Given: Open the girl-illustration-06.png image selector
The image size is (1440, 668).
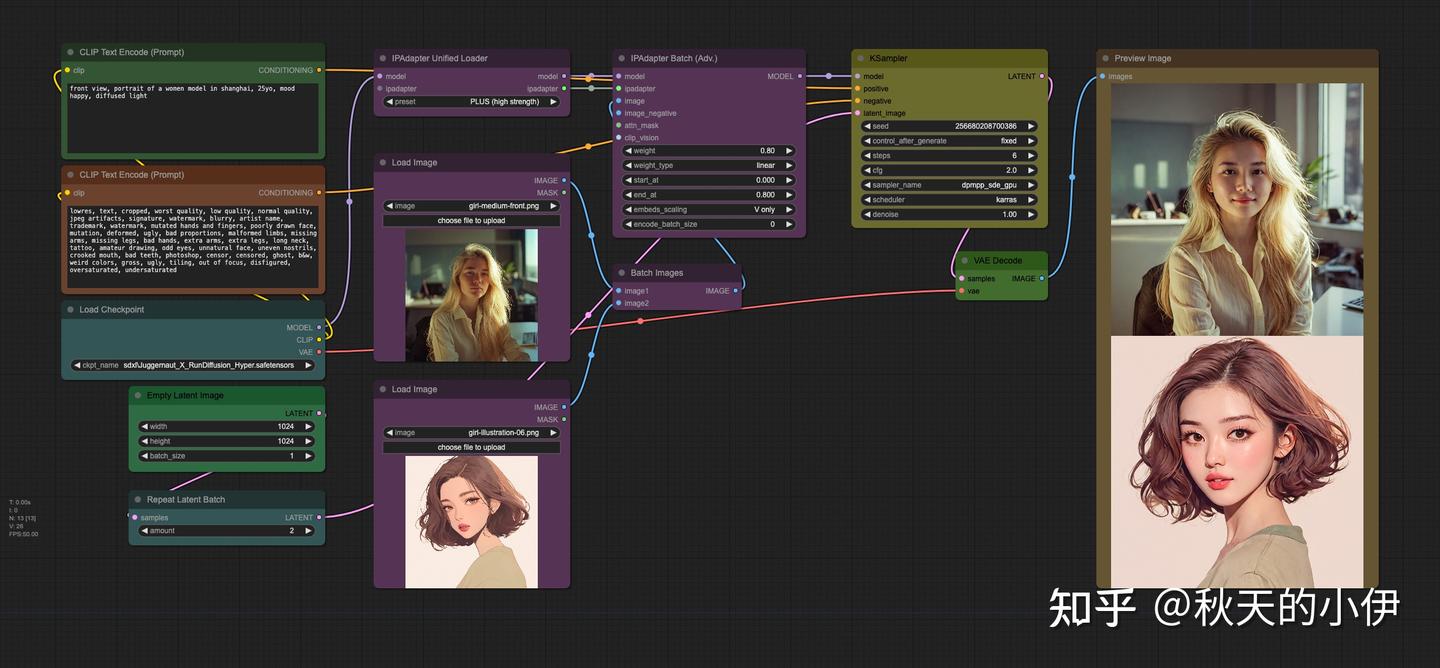Looking at the screenshot, I should tap(472, 433).
